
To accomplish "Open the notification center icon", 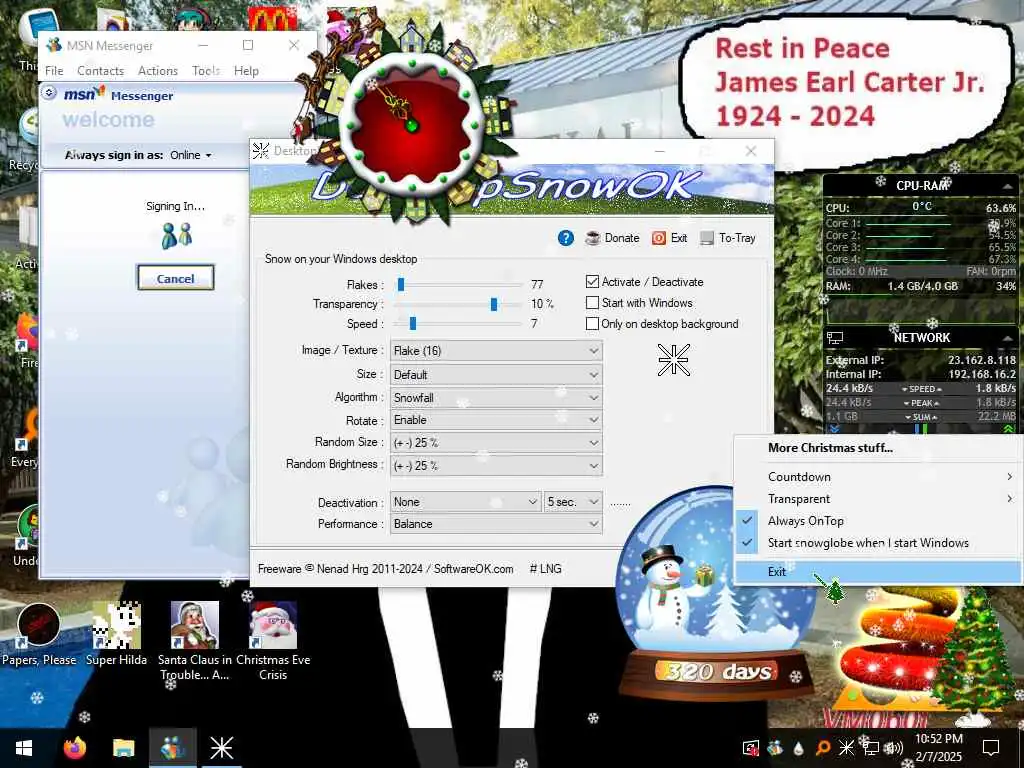I will click(991, 748).
